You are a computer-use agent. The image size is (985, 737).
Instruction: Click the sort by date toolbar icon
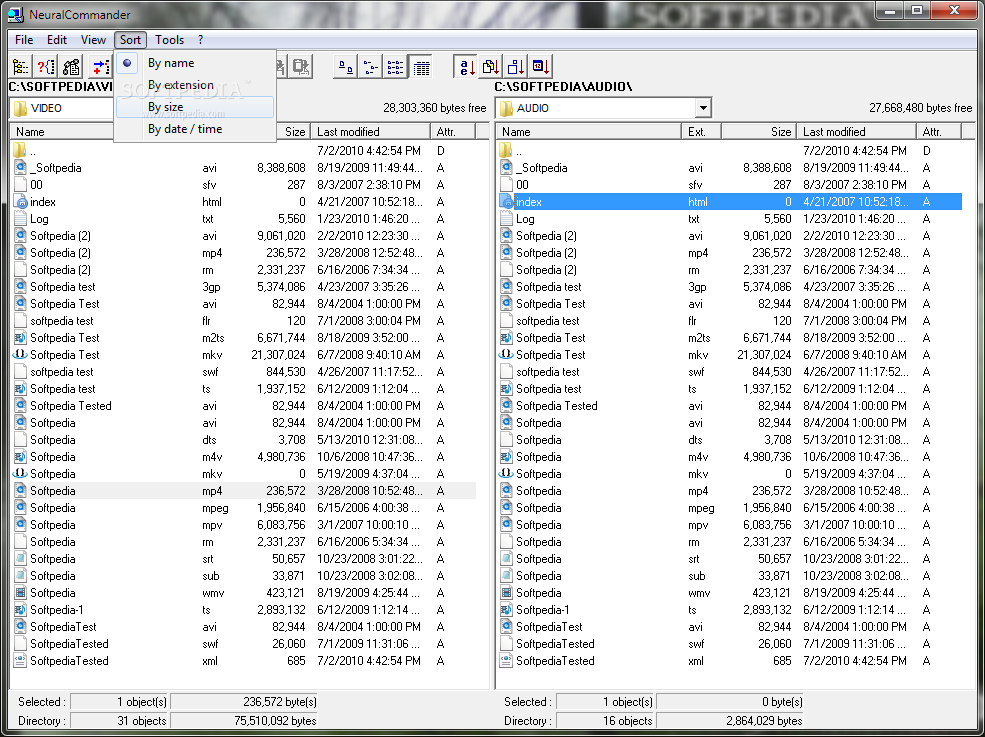(x=541, y=66)
